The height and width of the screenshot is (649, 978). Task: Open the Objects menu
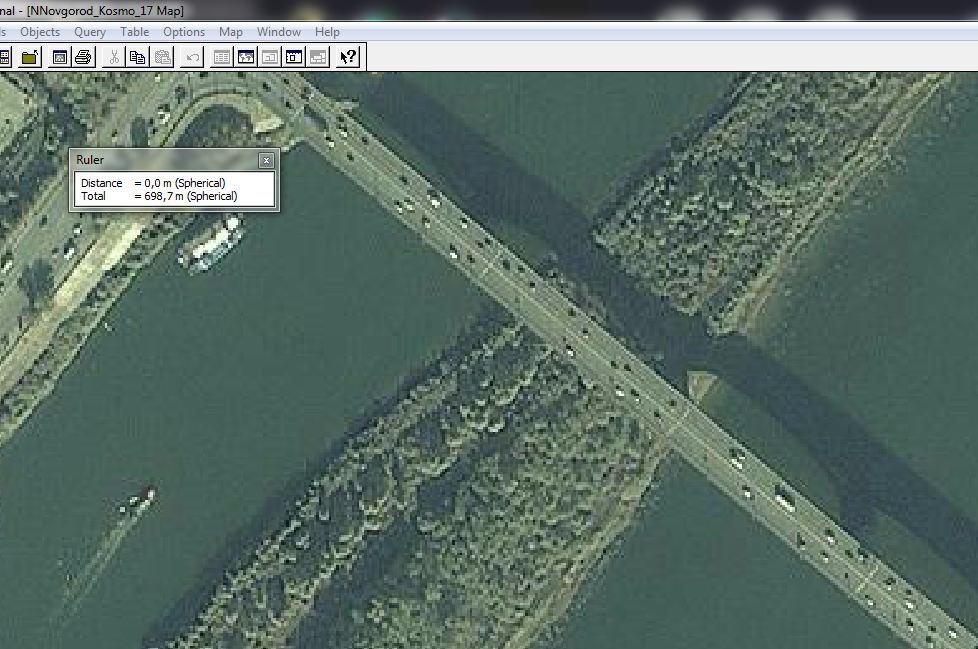pyautogui.click(x=40, y=32)
